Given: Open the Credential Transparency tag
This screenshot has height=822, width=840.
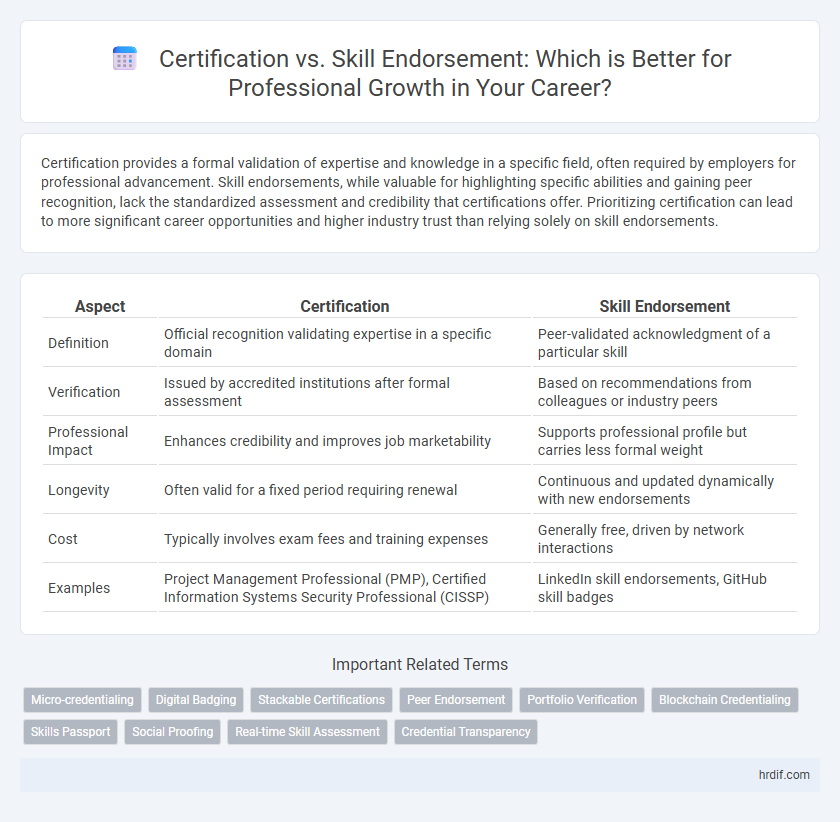Looking at the screenshot, I should (466, 732).
